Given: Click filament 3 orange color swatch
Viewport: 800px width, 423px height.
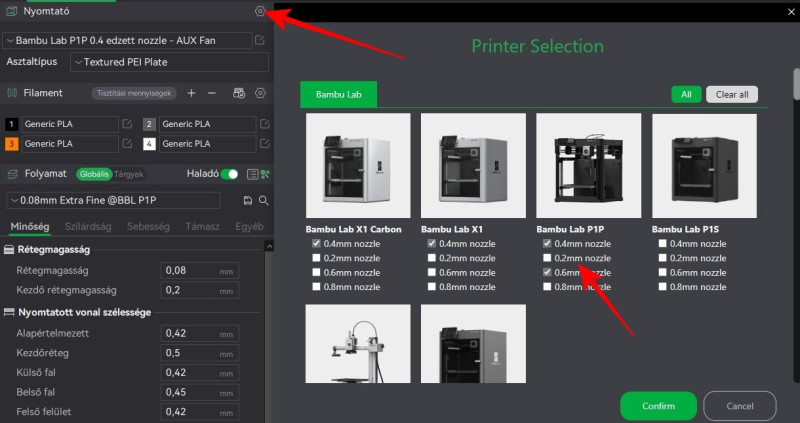Looking at the screenshot, I should pos(11,144).
